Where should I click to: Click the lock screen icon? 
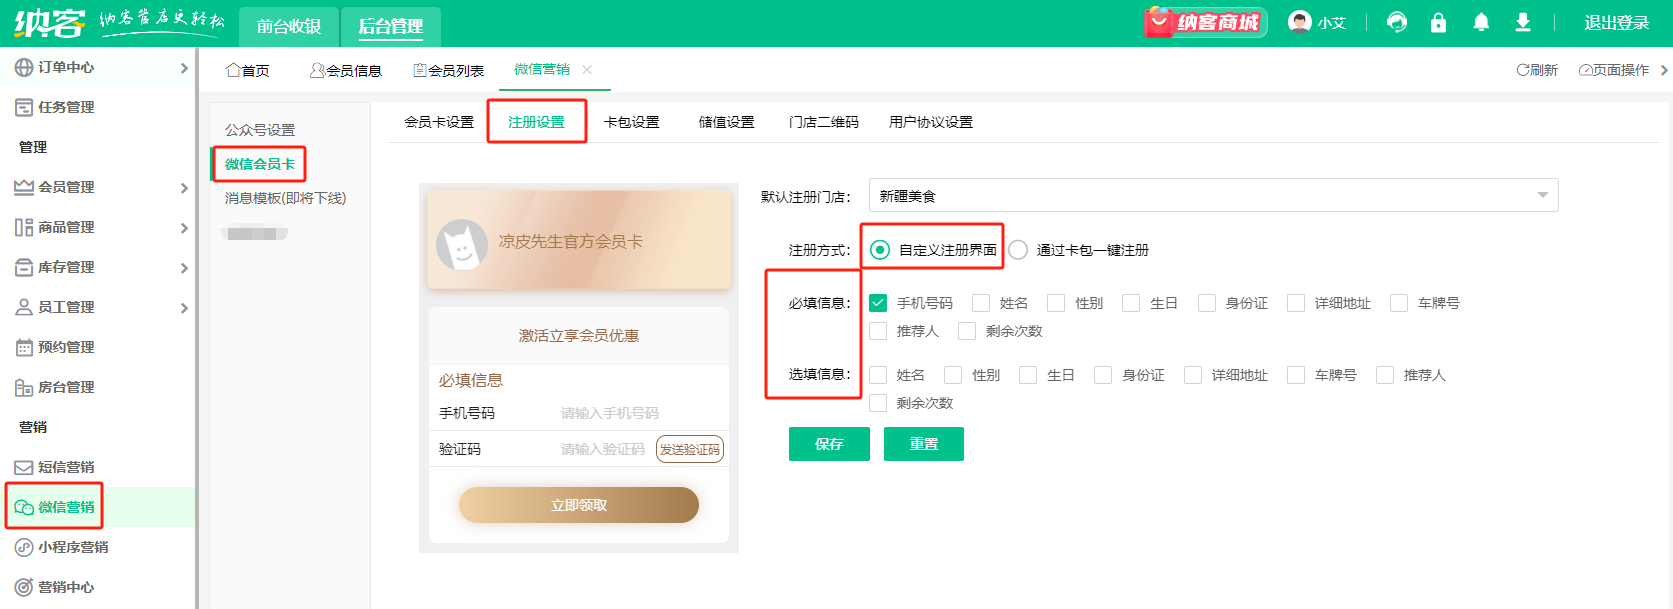point(1438,23)
